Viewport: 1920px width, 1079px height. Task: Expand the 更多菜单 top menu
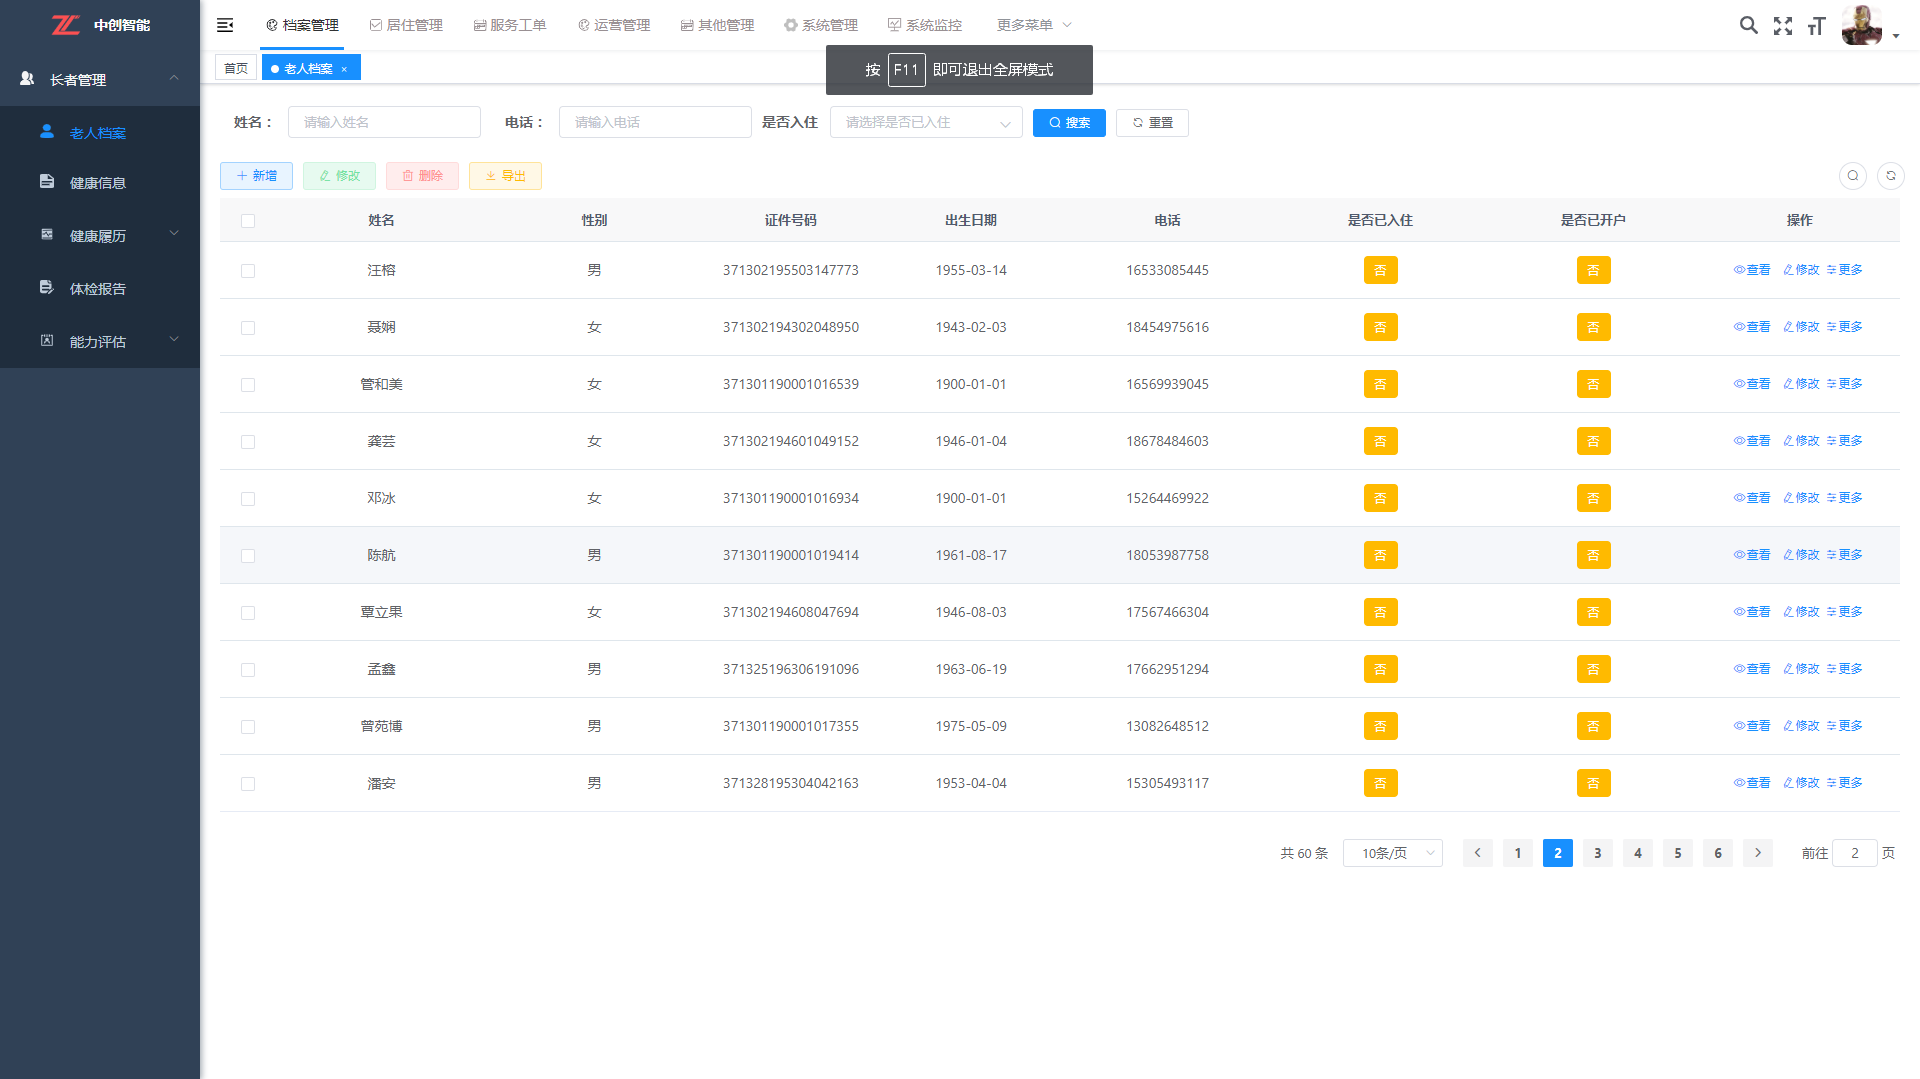click(x=1033, y=25)
